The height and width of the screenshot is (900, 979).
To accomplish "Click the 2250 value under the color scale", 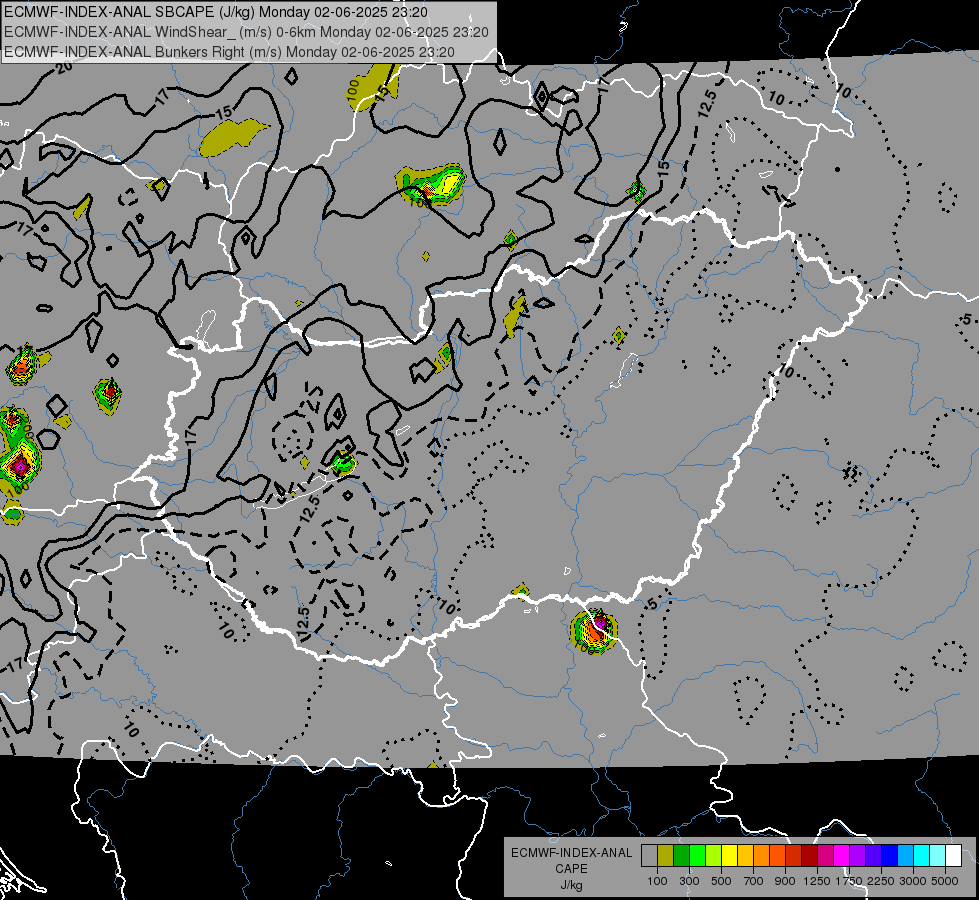I will click(881, 881).
